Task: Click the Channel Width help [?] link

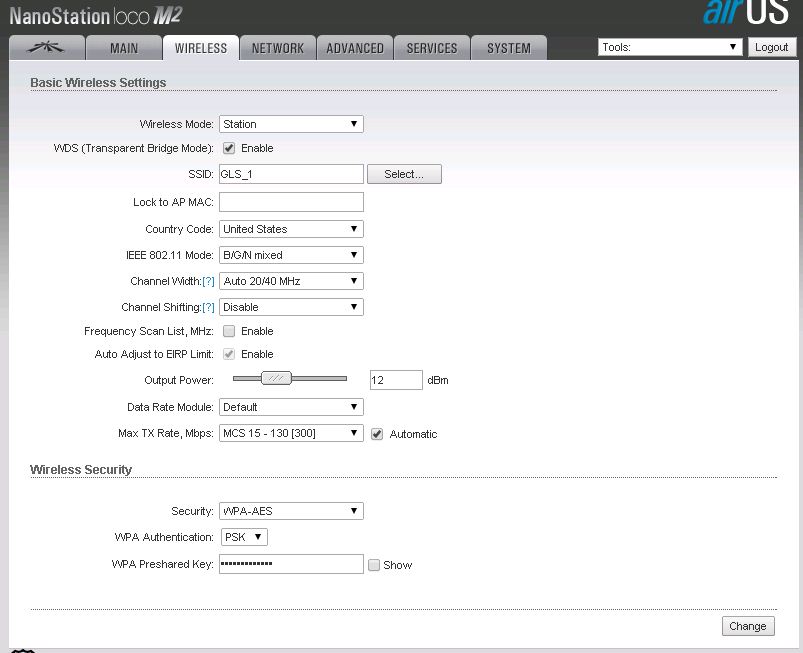Action: [208, 282]
